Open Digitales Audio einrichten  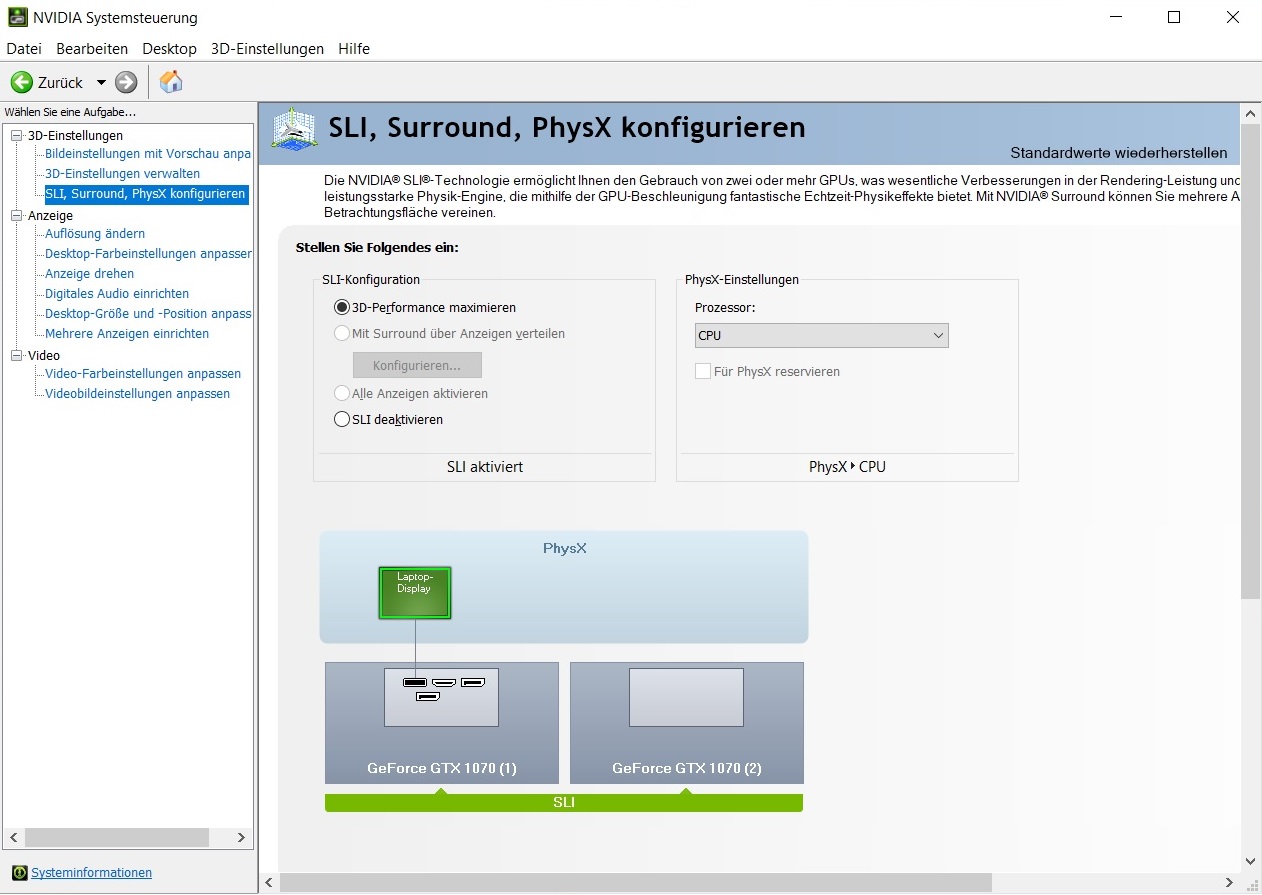(117, 294)
